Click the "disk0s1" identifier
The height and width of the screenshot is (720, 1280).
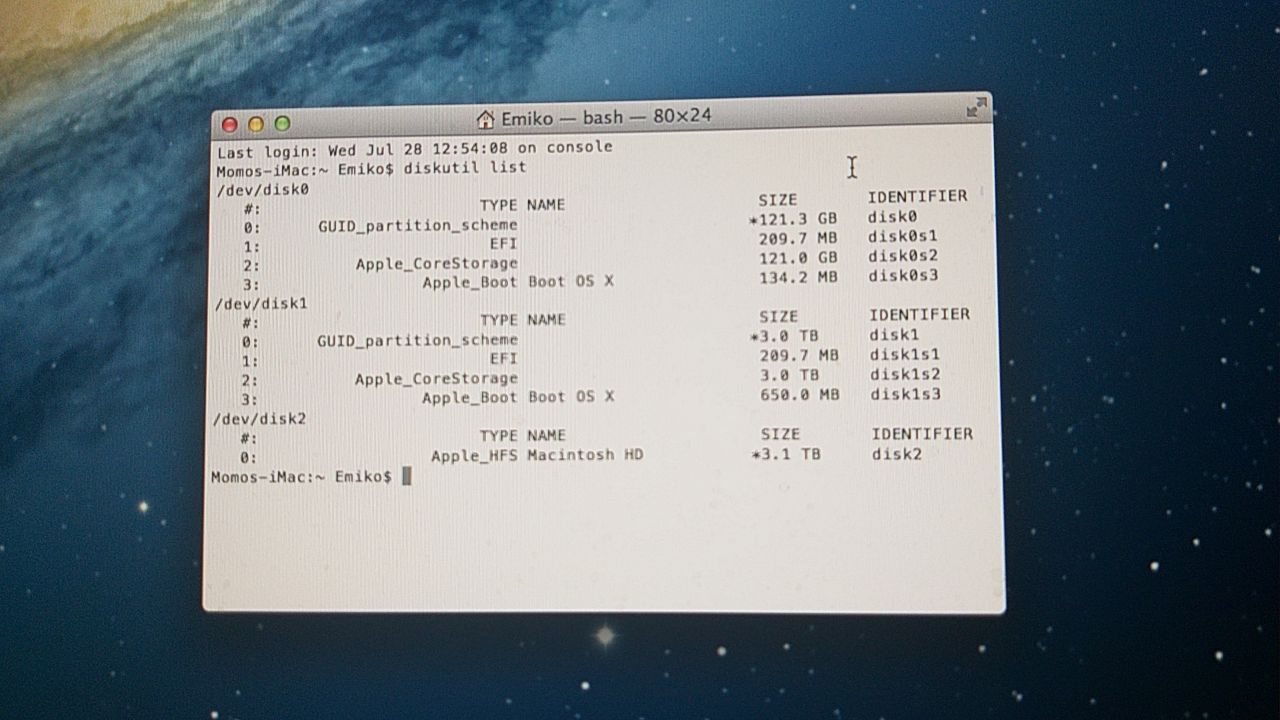pos(902,237)
